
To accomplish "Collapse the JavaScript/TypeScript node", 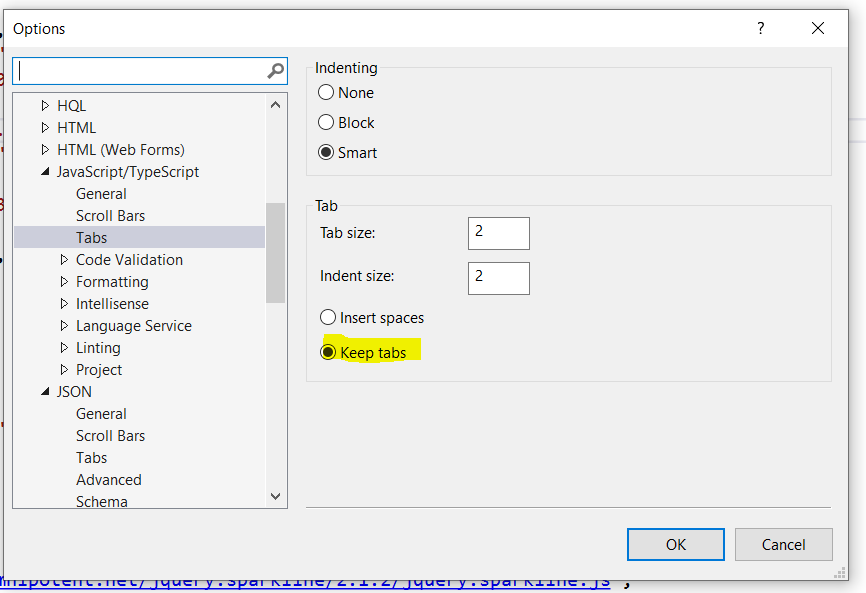I will click(x=45, y=172).
